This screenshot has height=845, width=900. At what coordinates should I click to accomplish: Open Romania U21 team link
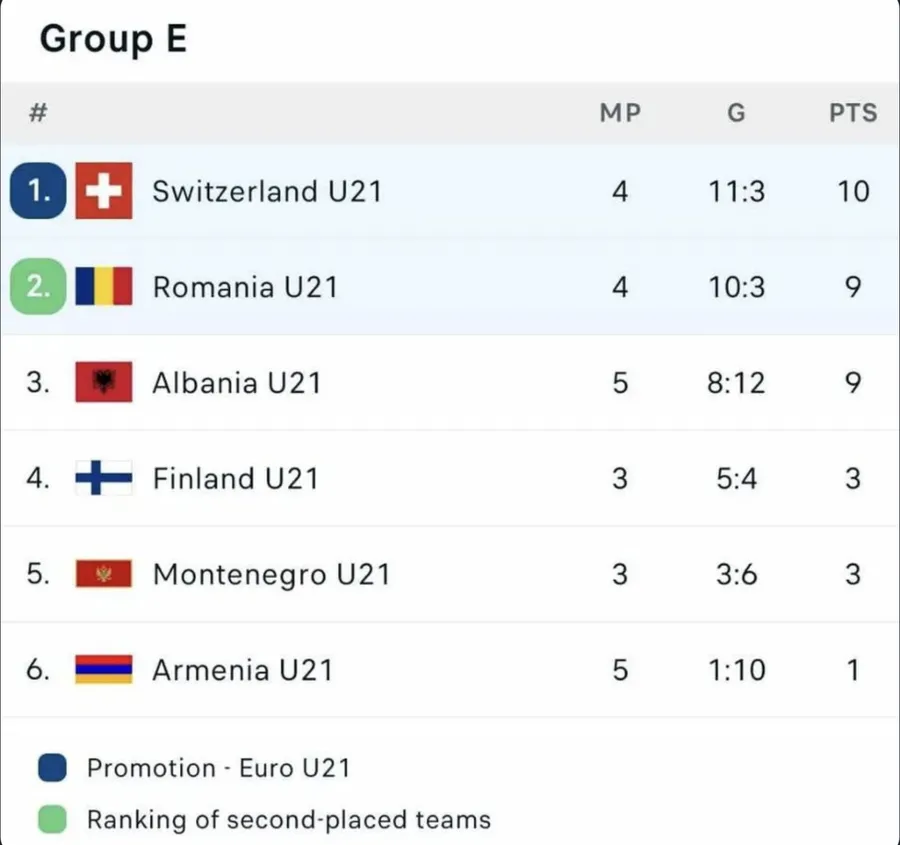pos(245,287)
